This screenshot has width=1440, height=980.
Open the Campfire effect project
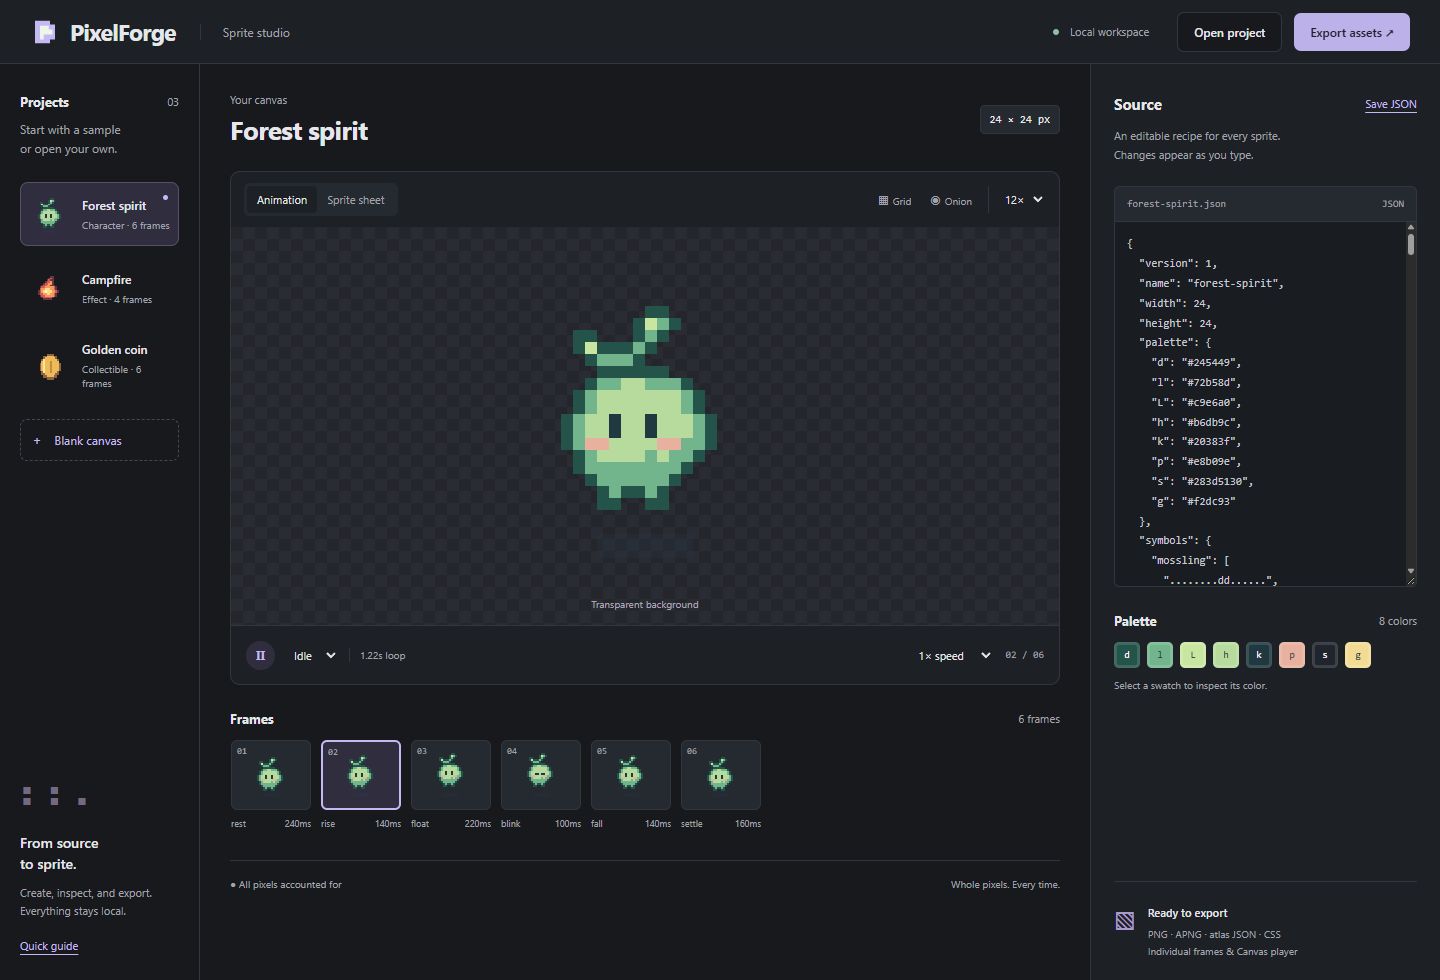(x=99, y=288)
